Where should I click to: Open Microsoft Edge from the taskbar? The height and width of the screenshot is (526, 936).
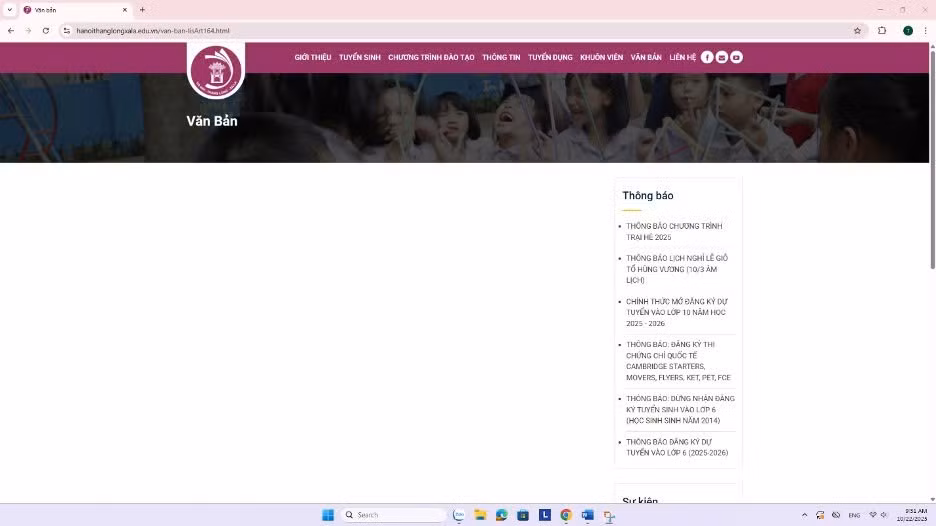point(501,515)
